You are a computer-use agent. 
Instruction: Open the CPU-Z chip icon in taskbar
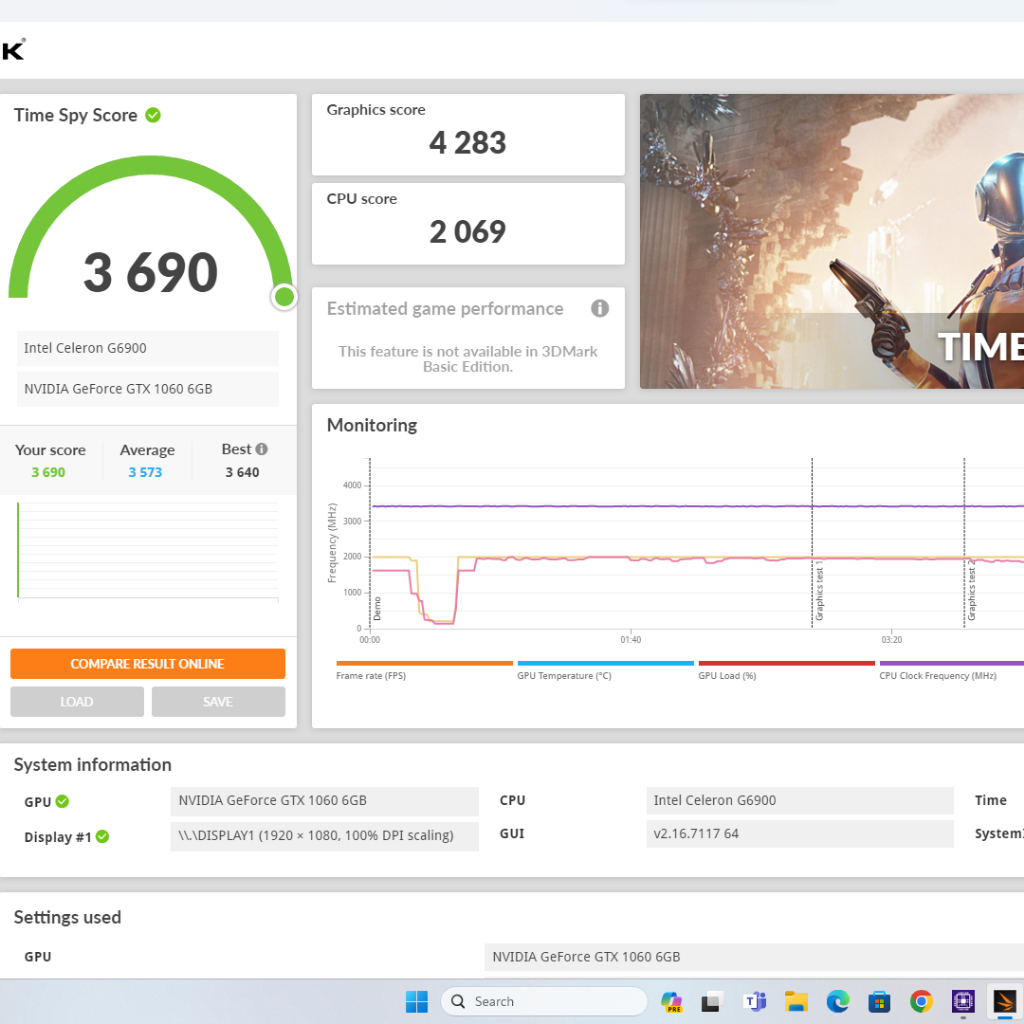(x=963, y=1001)
